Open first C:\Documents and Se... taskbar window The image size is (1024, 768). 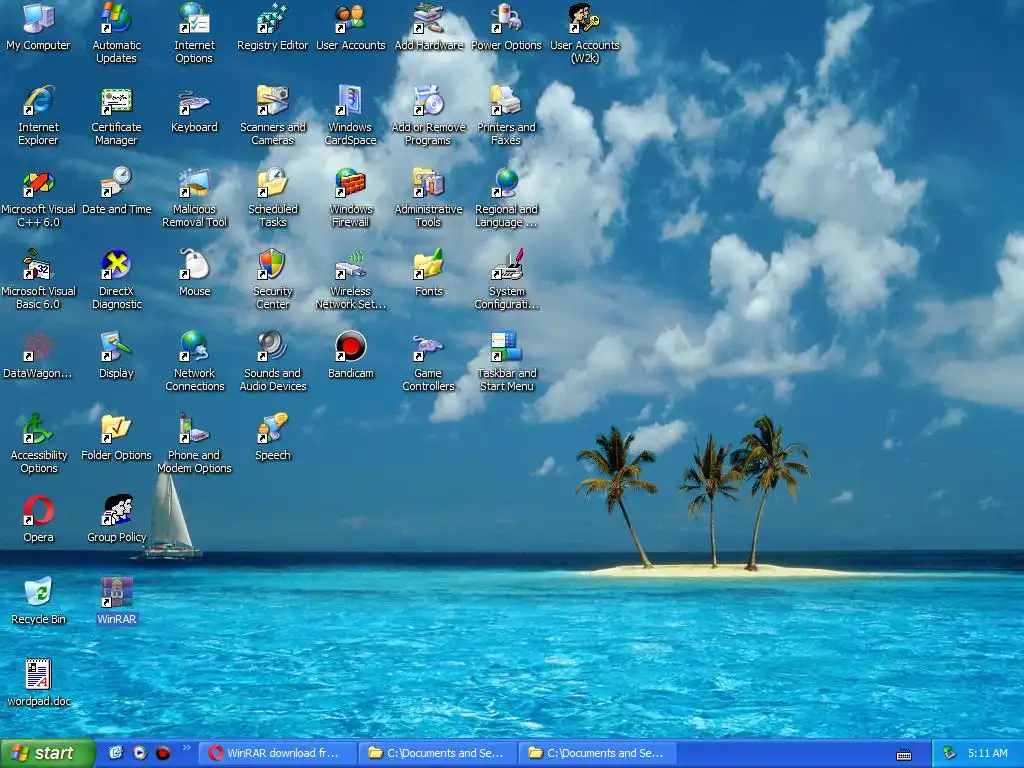coord(438,754)
